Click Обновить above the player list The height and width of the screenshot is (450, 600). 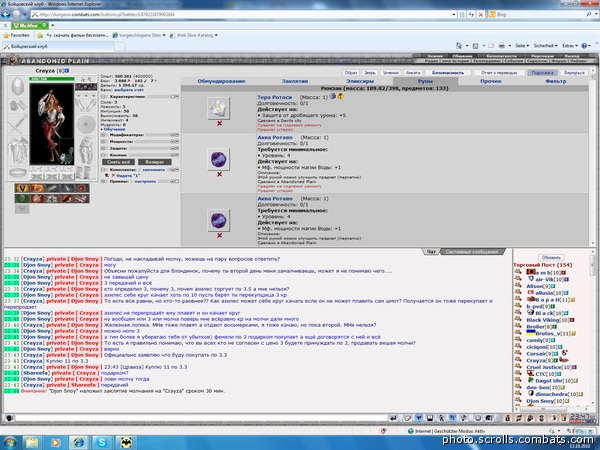pos(551,258)
